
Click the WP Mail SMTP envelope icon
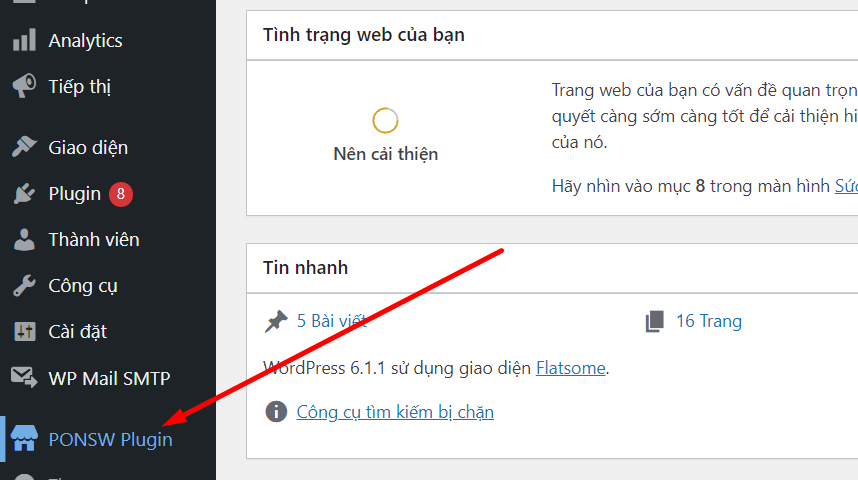pos(24,377)
